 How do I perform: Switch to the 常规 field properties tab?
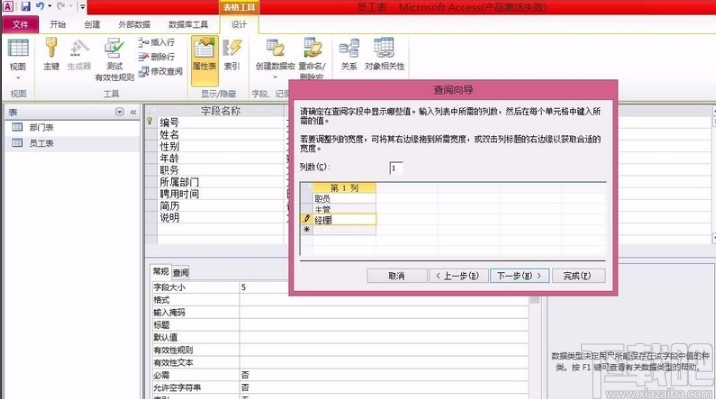[161, 272]
